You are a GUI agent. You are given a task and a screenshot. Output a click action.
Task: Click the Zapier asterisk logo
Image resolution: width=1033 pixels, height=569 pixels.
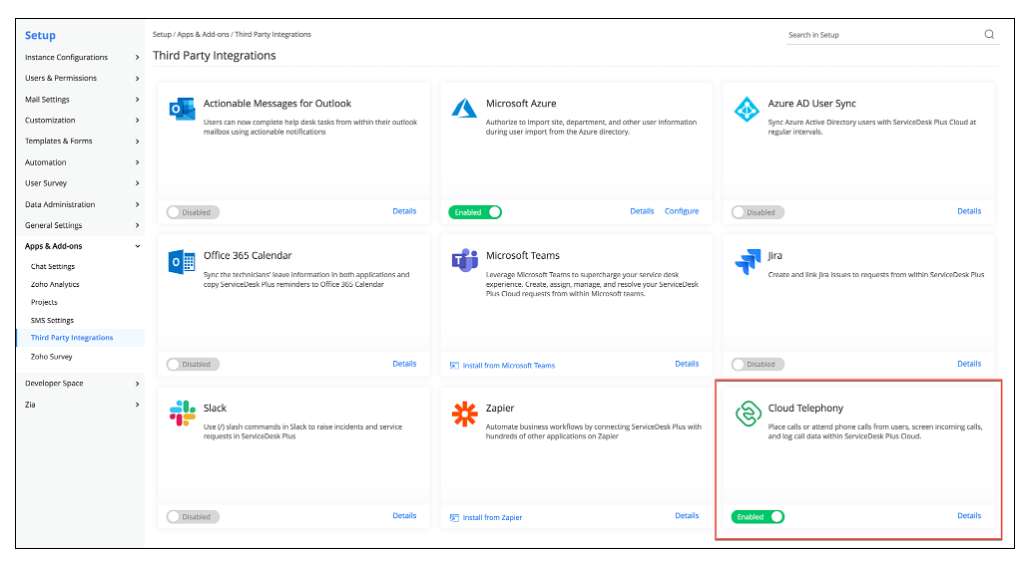pos(464,414)
